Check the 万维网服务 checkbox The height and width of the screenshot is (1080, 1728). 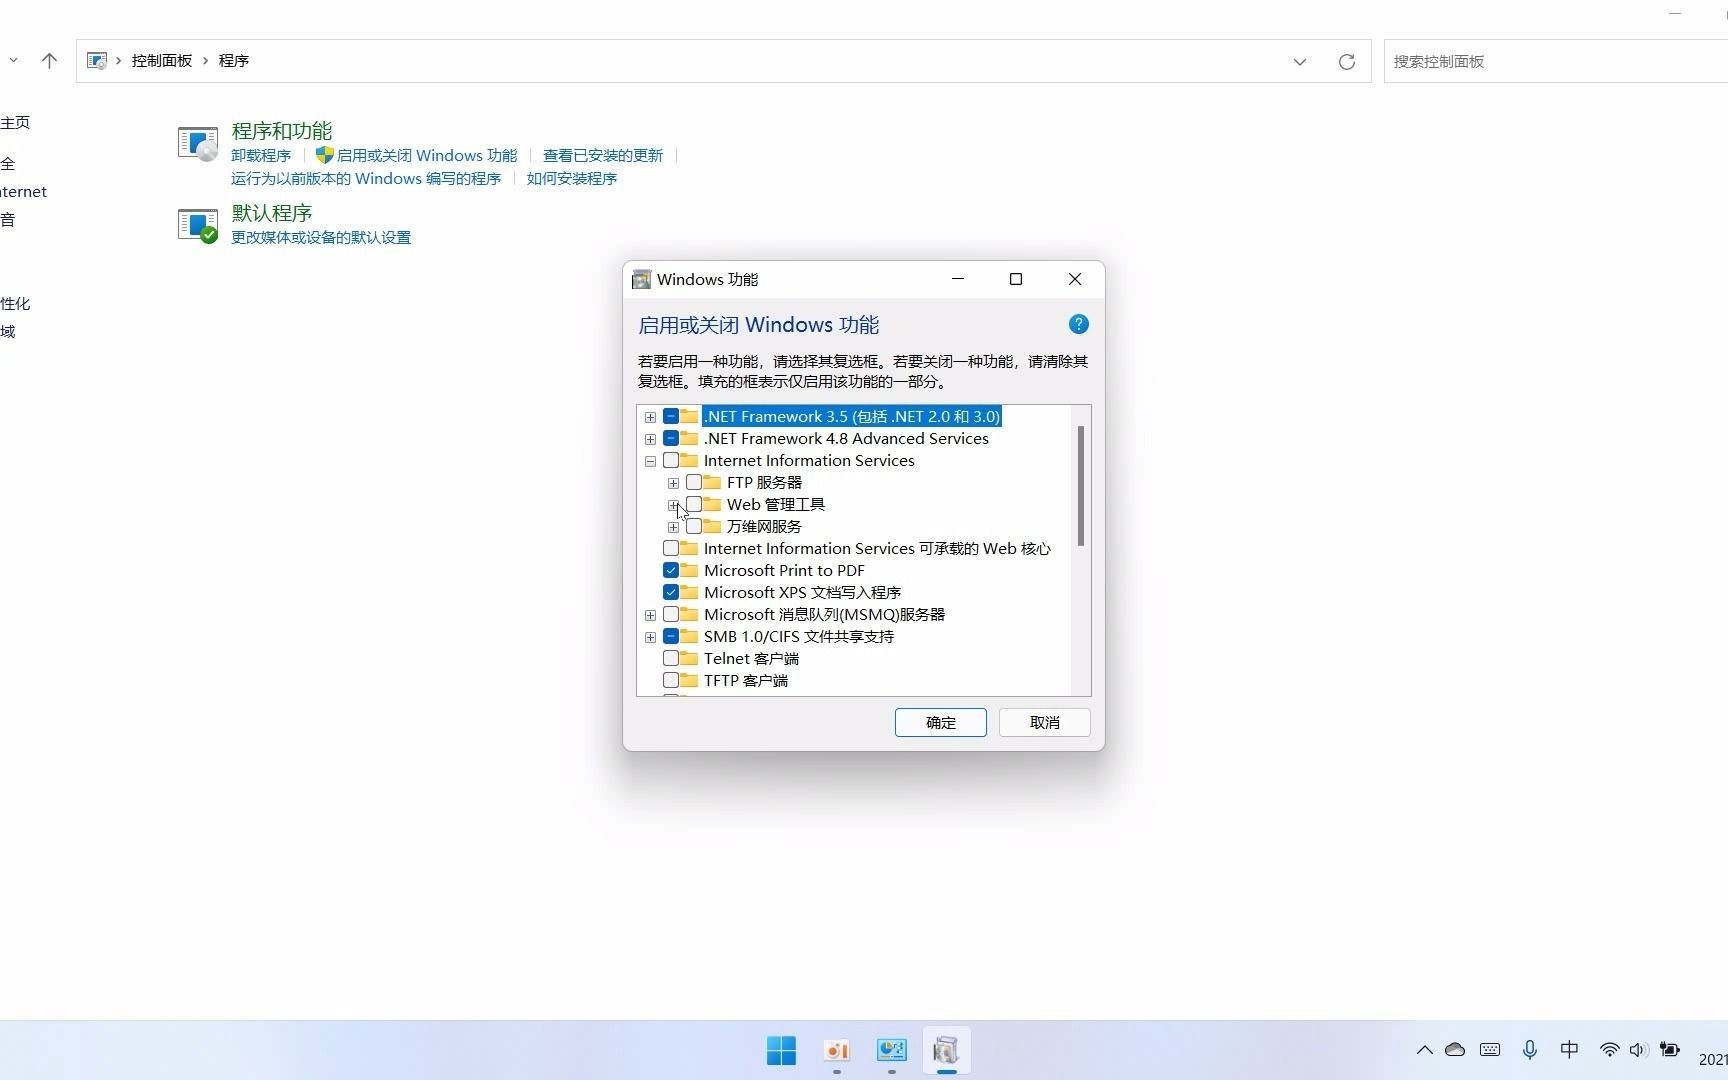point(694,526)
